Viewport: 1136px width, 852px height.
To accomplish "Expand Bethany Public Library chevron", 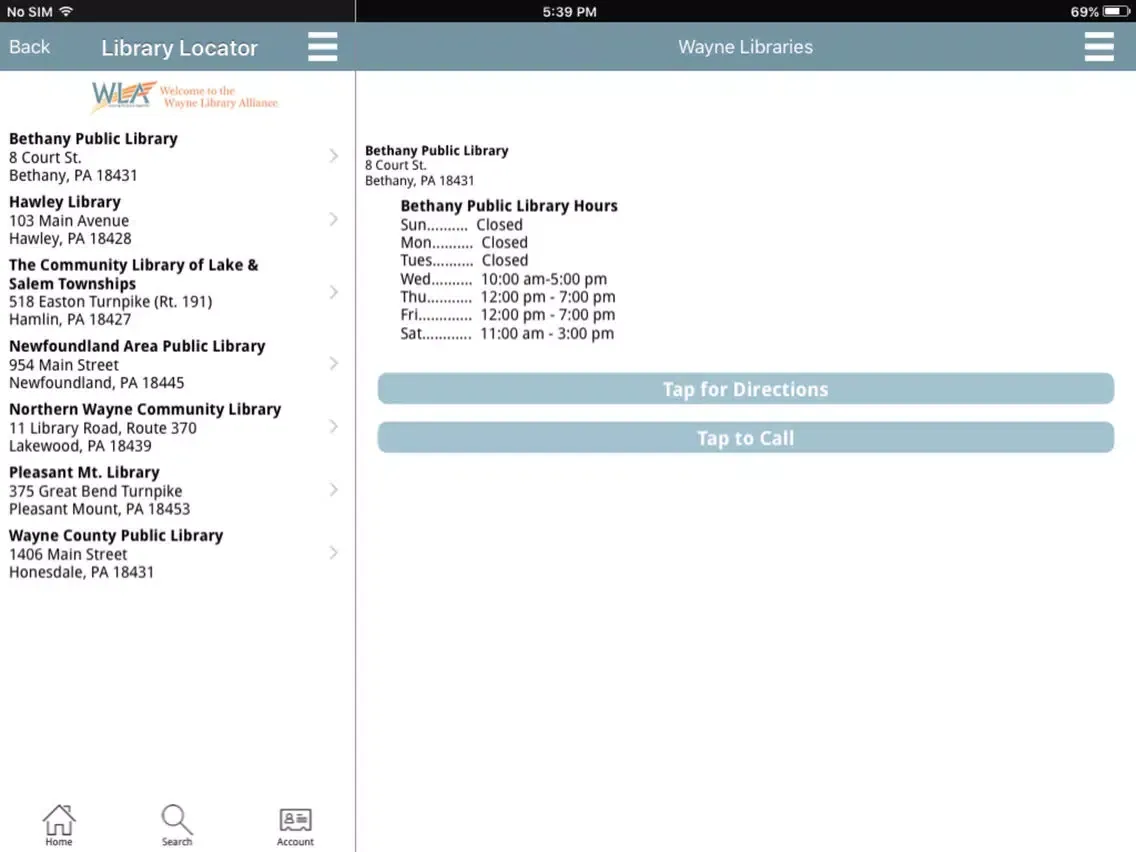I will pyautogui.click(x=333, y=156).
